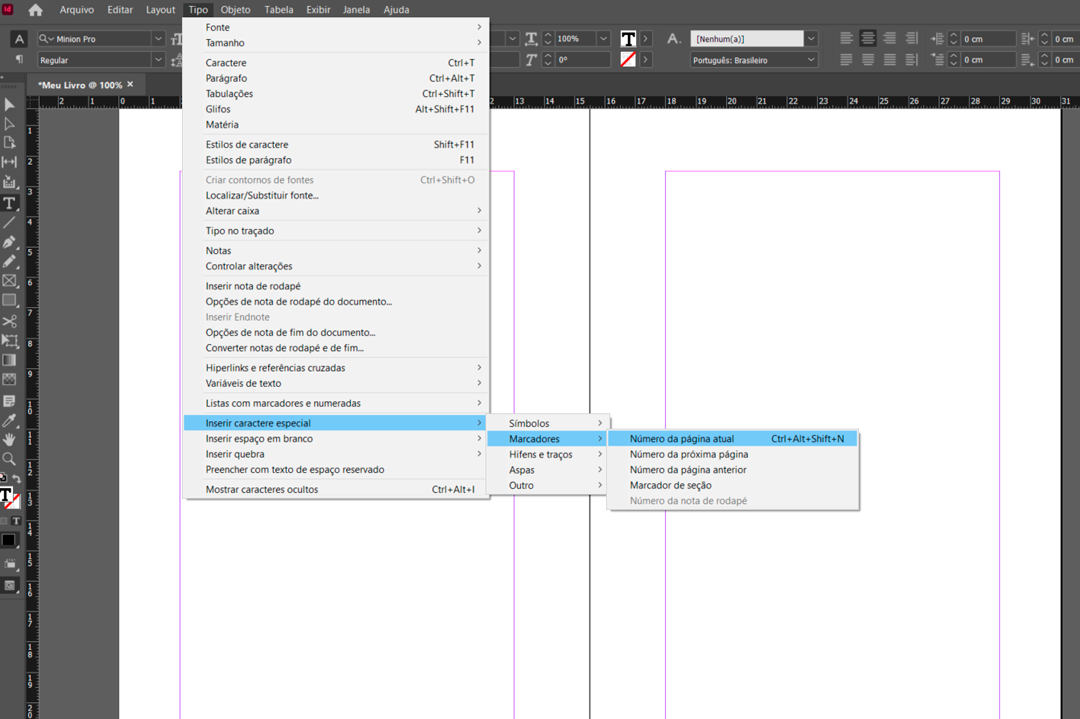
Task: Open the Objeto menu
Action: [235, 9]
